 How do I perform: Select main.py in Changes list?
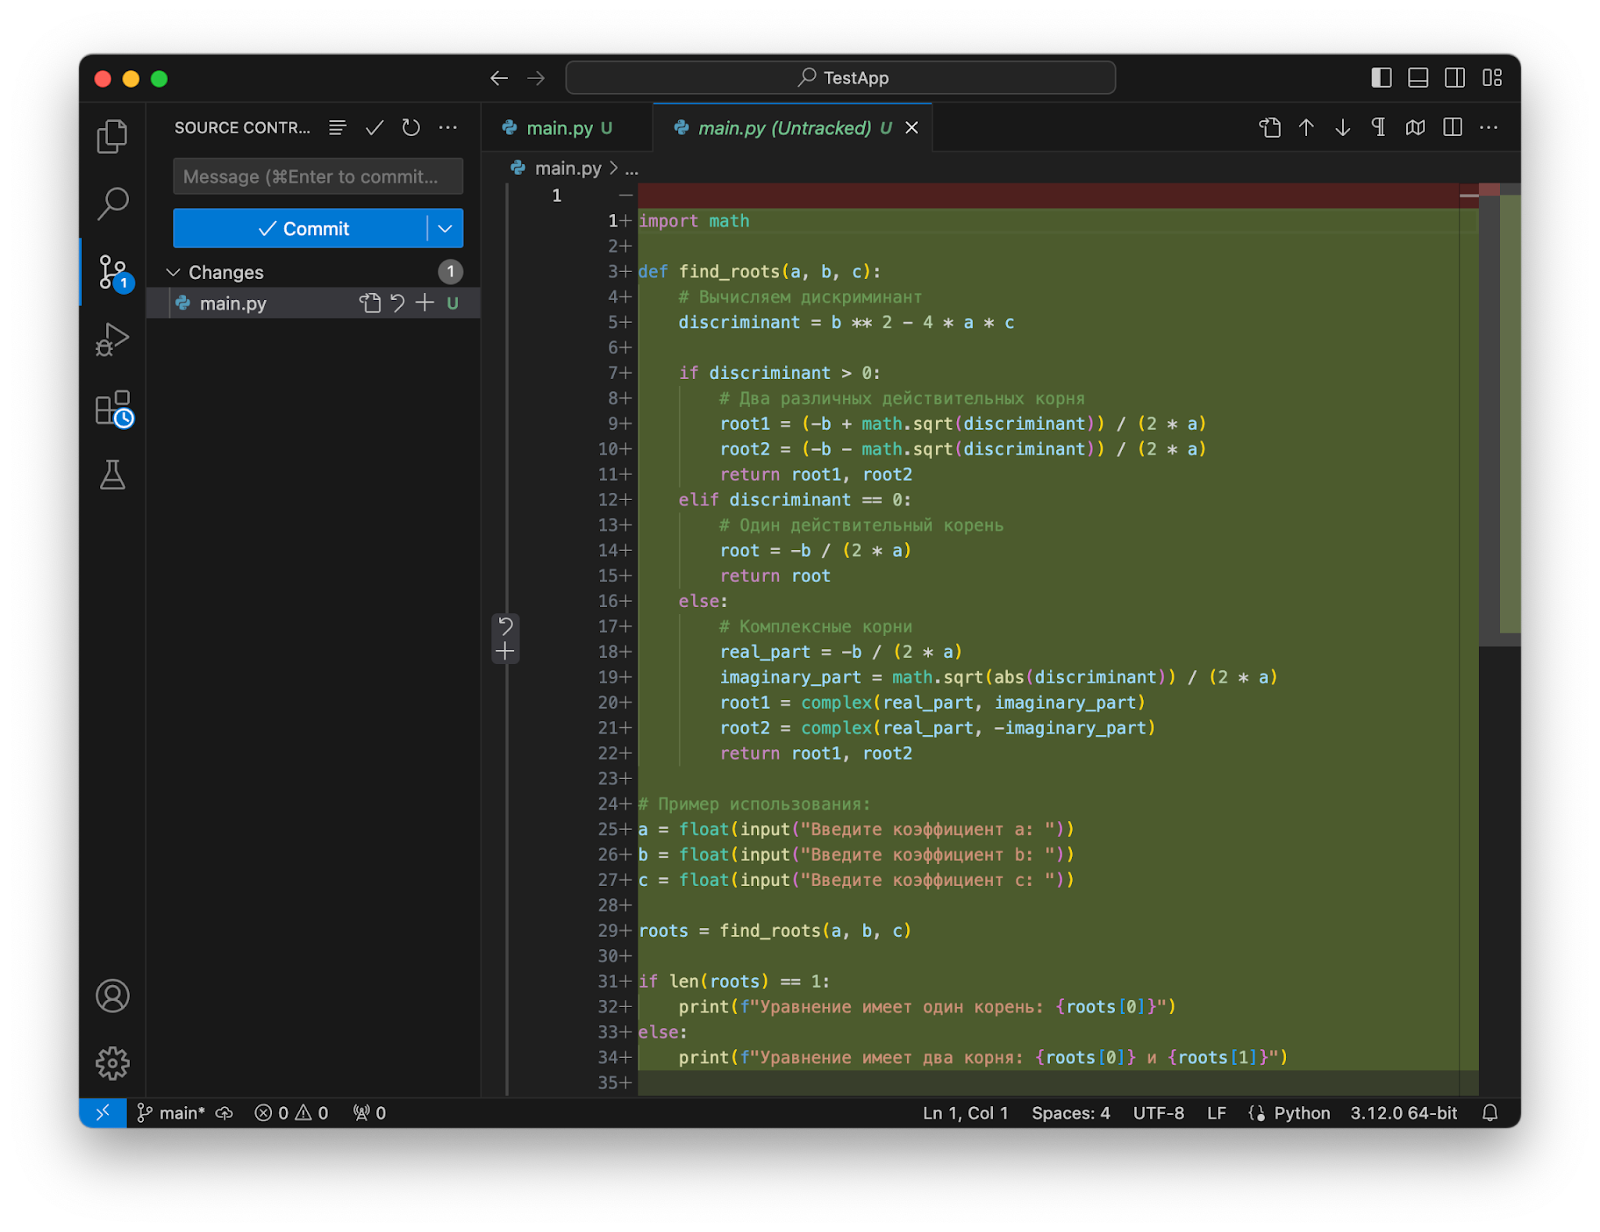coord(313,303)
